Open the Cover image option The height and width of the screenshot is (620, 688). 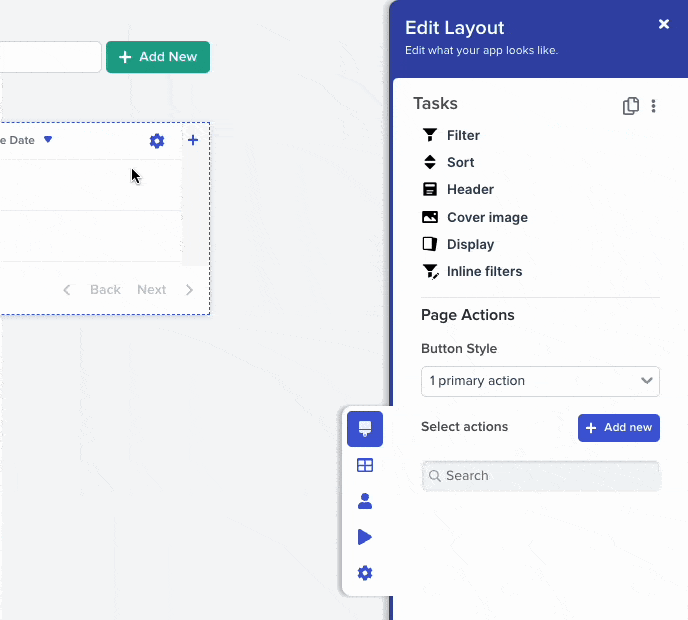click(x=487, y=217)
